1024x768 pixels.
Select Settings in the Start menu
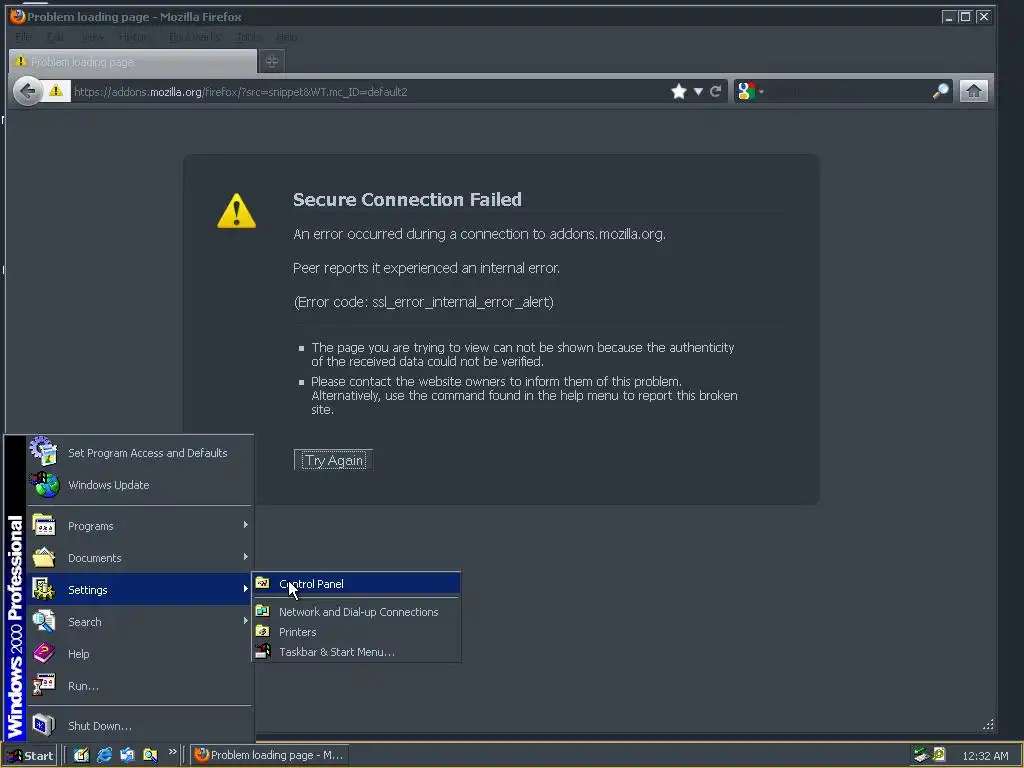[x=140, y=589]
